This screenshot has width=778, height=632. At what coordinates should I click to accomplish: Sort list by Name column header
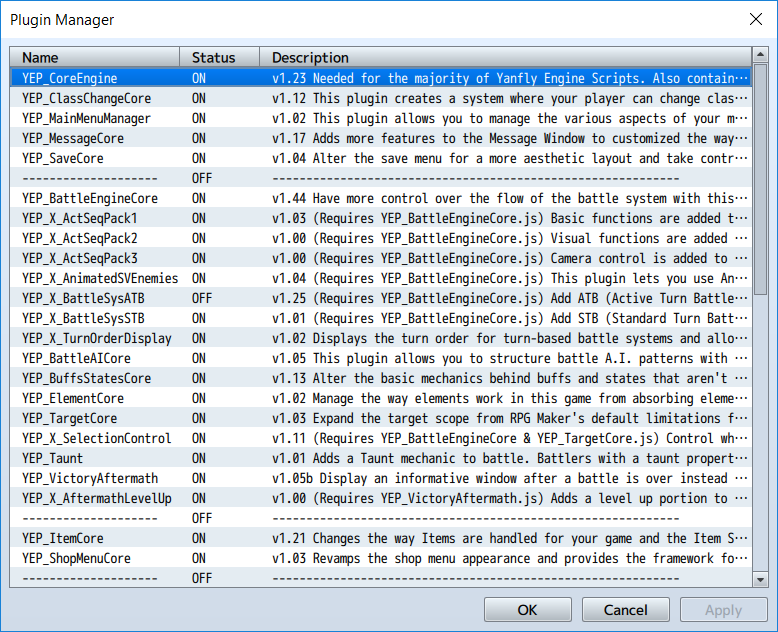click(95, 58)
